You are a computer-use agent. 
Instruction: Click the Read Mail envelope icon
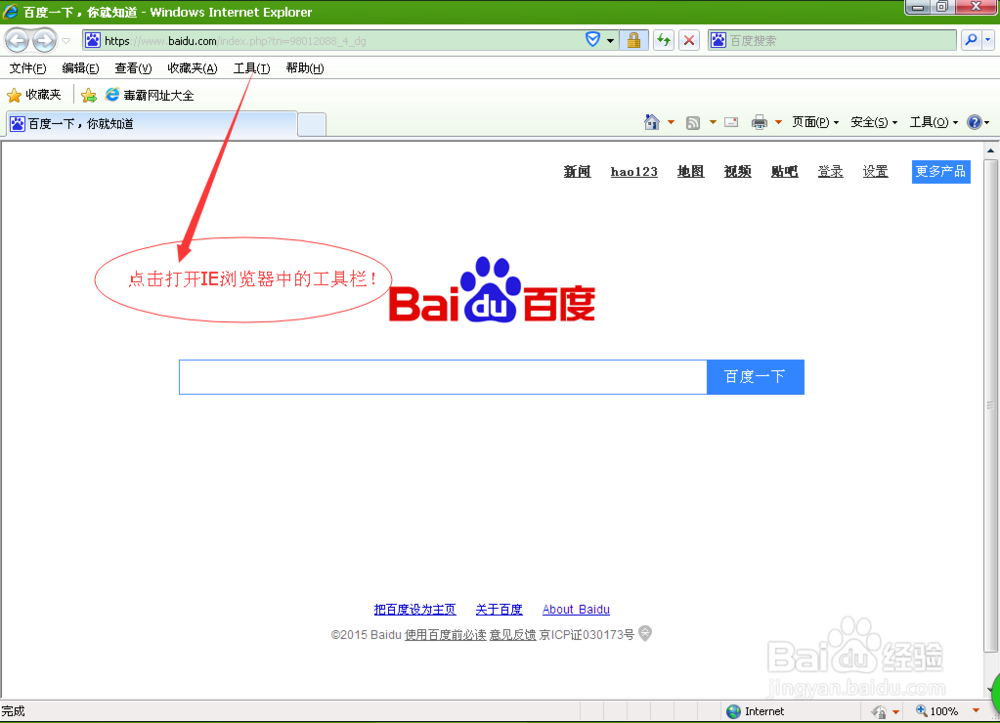pyautogui.click(x=732, y=122)
